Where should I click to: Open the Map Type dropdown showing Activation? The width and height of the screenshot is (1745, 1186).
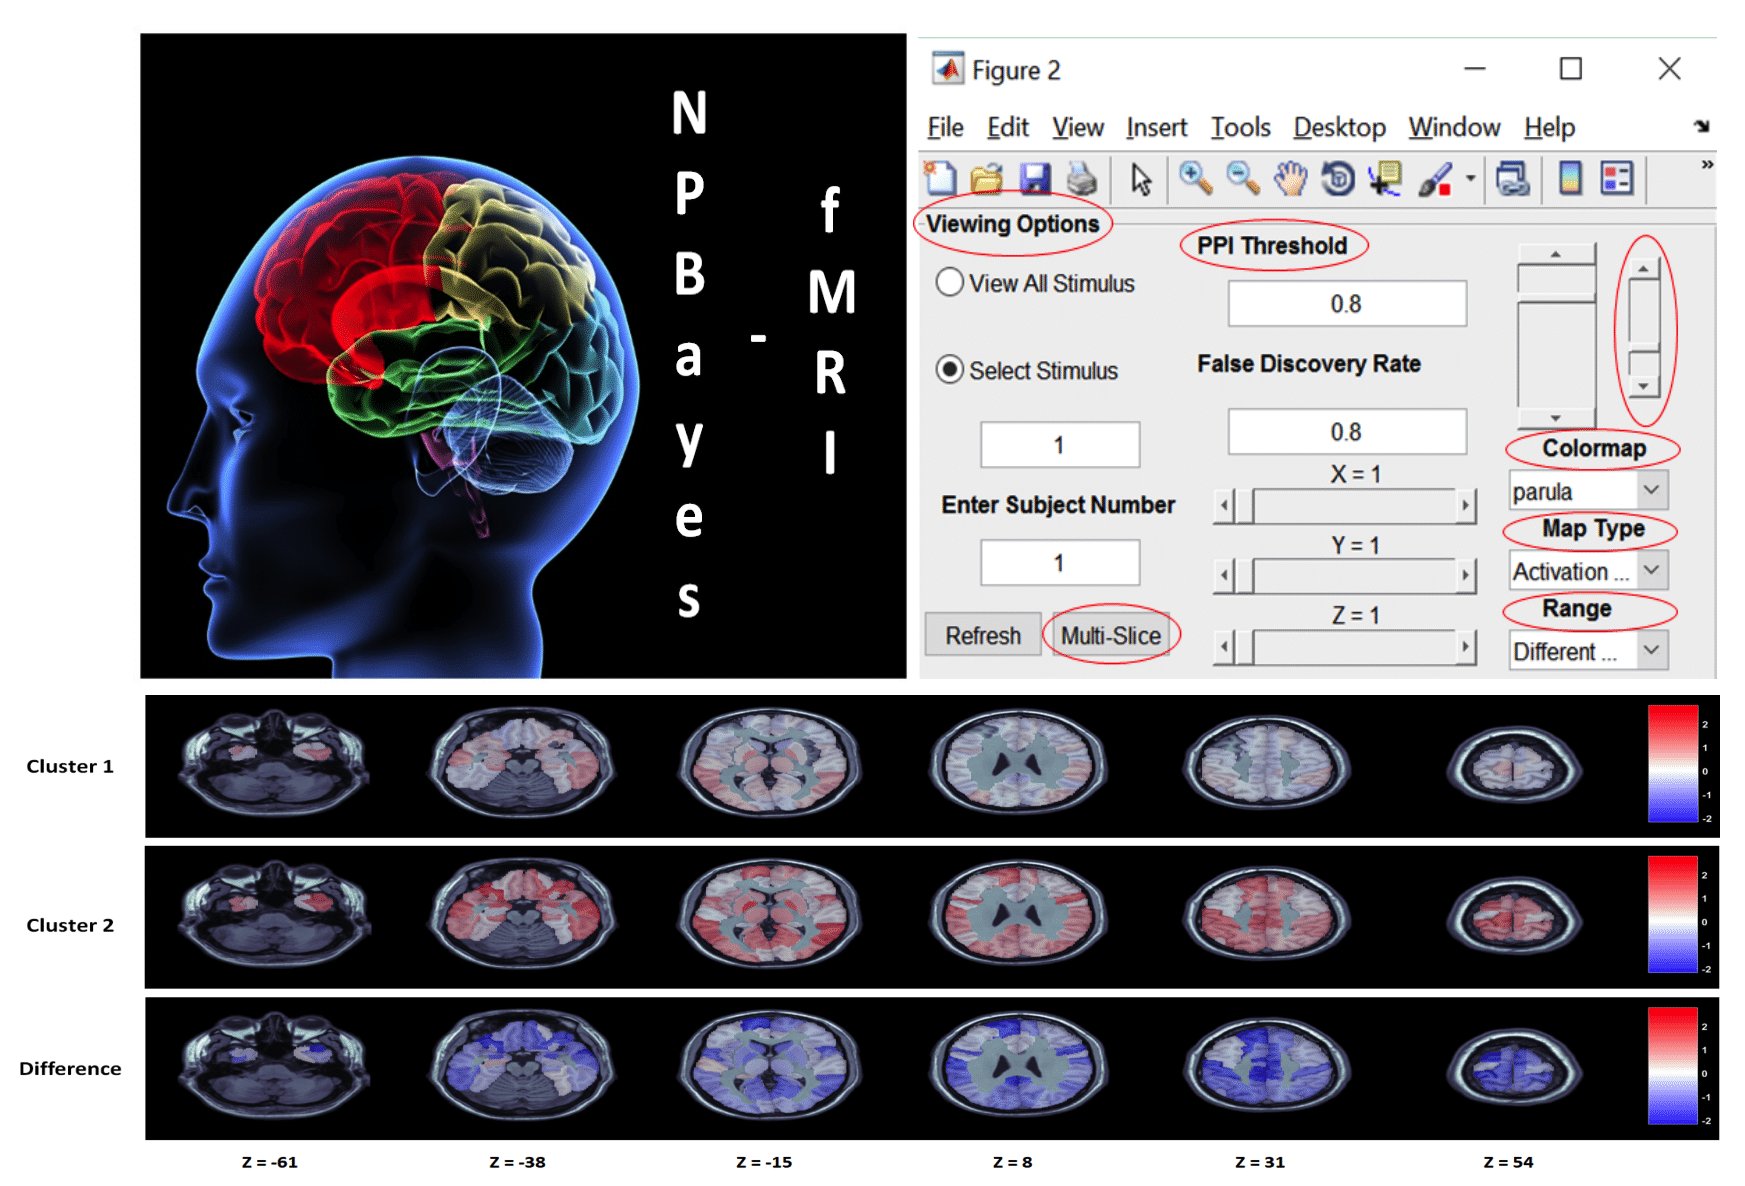tap(1589, 571)
